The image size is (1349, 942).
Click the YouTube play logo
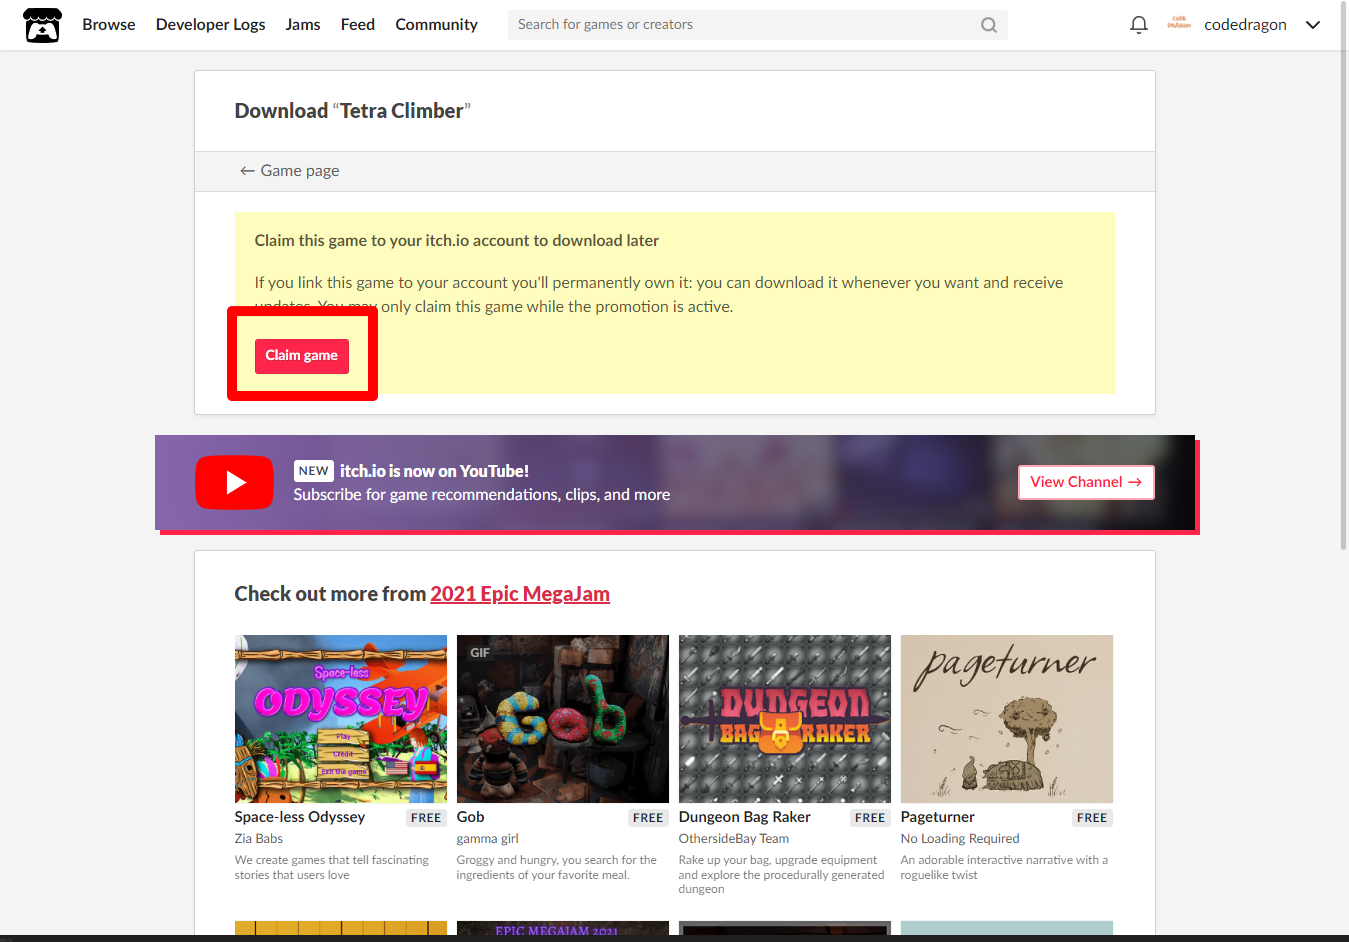[x=234, y=482]
